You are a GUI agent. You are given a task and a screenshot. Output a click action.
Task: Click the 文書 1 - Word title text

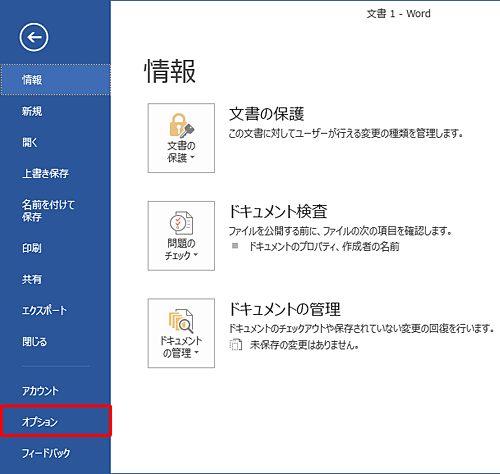click(398, 14)
